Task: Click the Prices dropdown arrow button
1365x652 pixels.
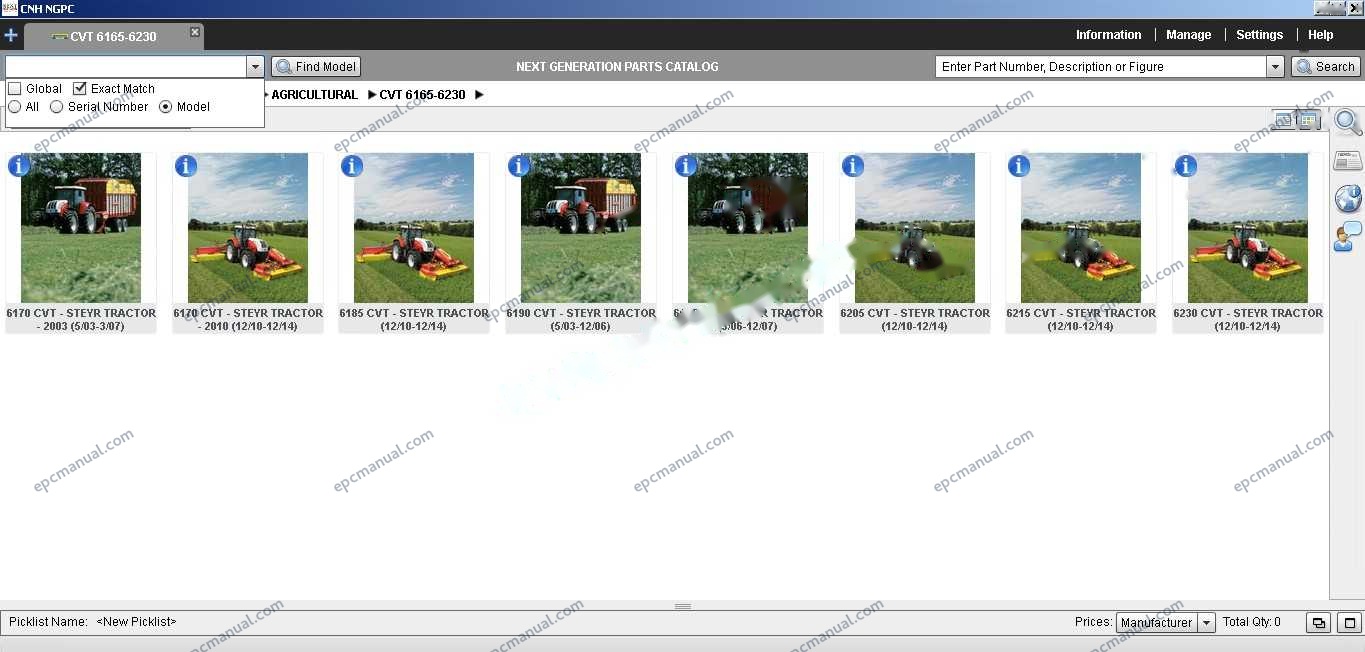Action: 1206,622
